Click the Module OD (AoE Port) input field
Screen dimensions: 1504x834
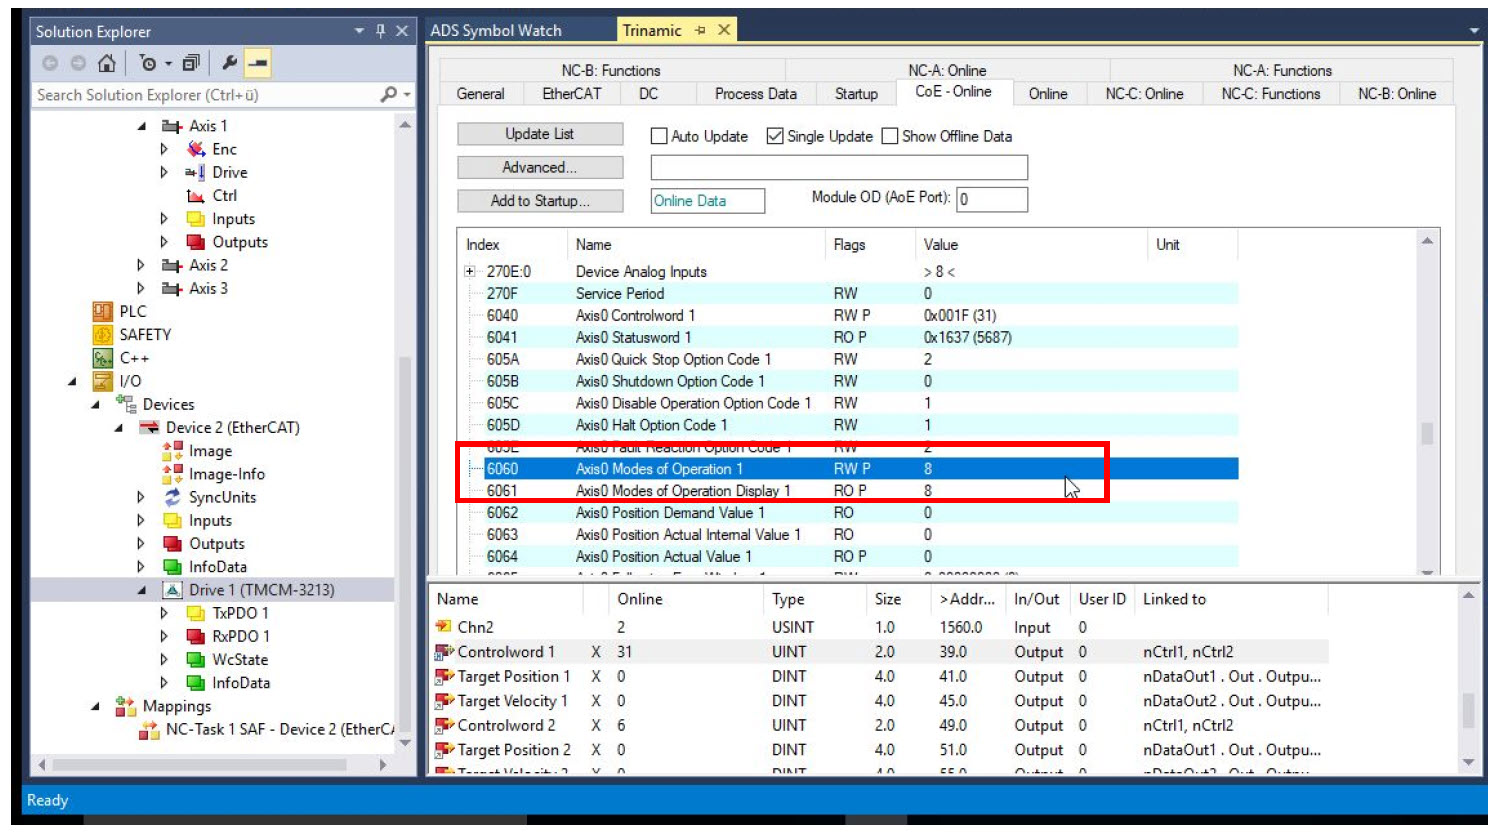pyautogui.click(x=991, y=199)
